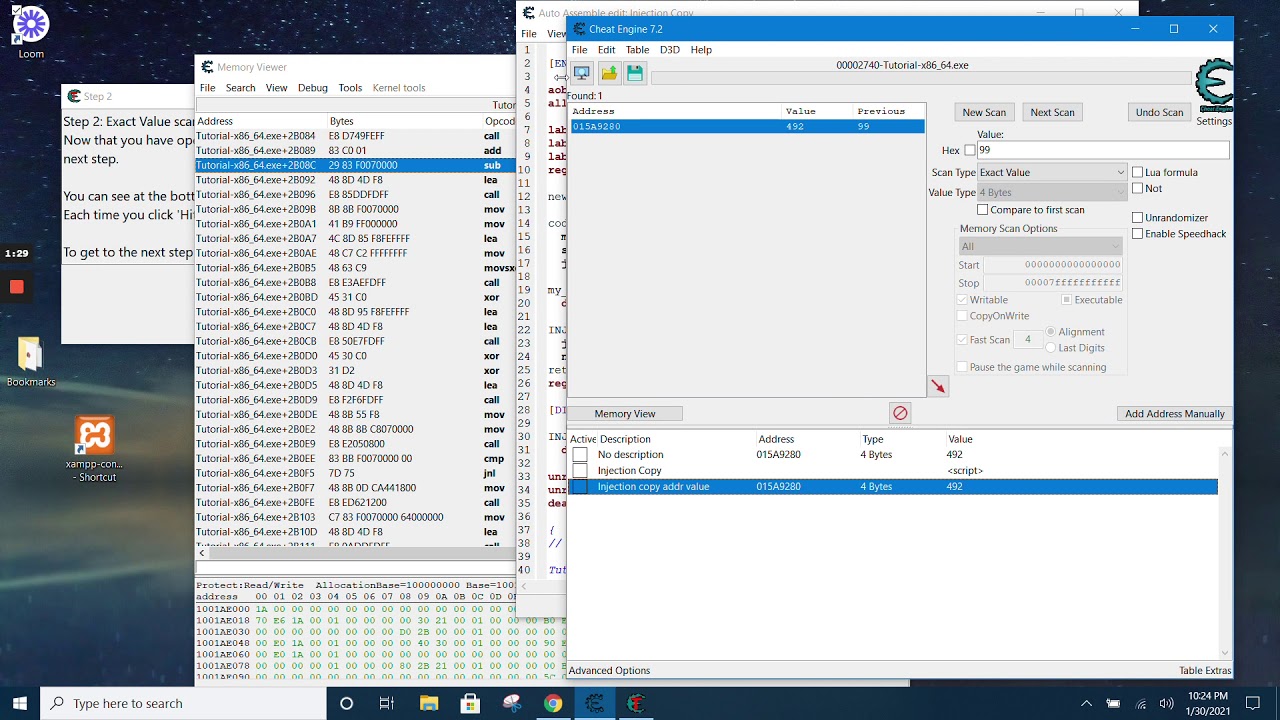Click the Open file folder icon

(x=608, y=73)
